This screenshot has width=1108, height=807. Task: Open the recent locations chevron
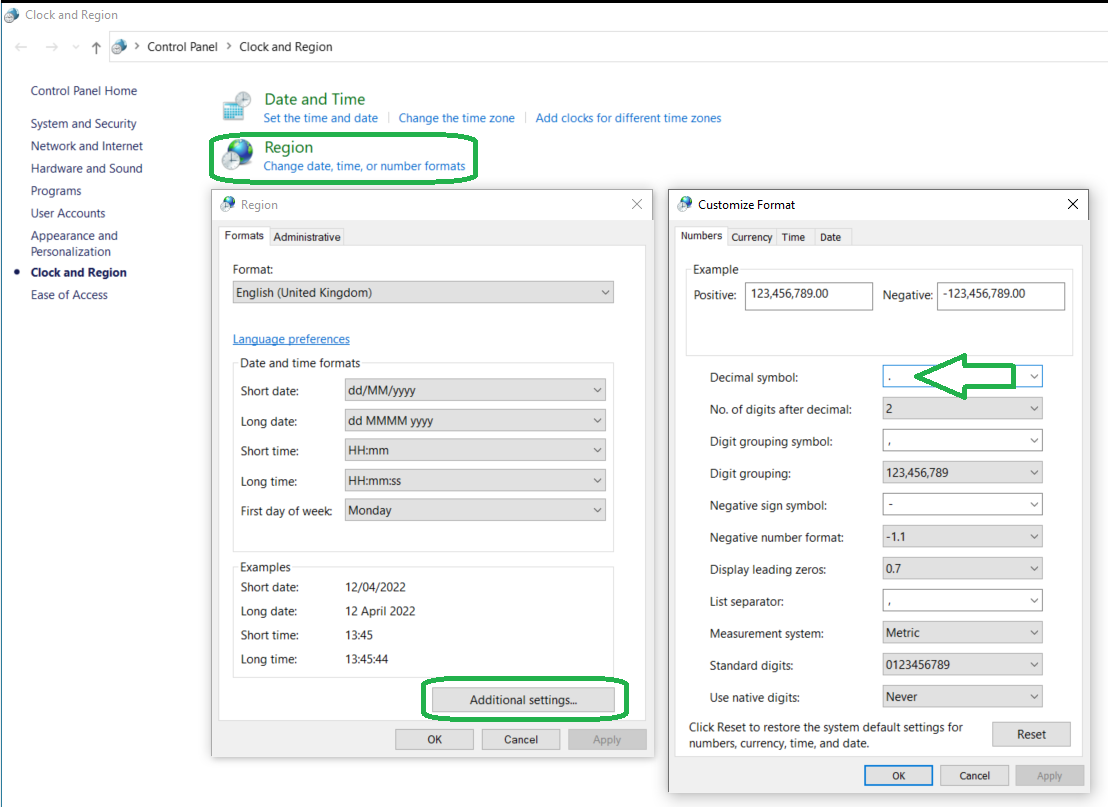[x=76, y=47]
